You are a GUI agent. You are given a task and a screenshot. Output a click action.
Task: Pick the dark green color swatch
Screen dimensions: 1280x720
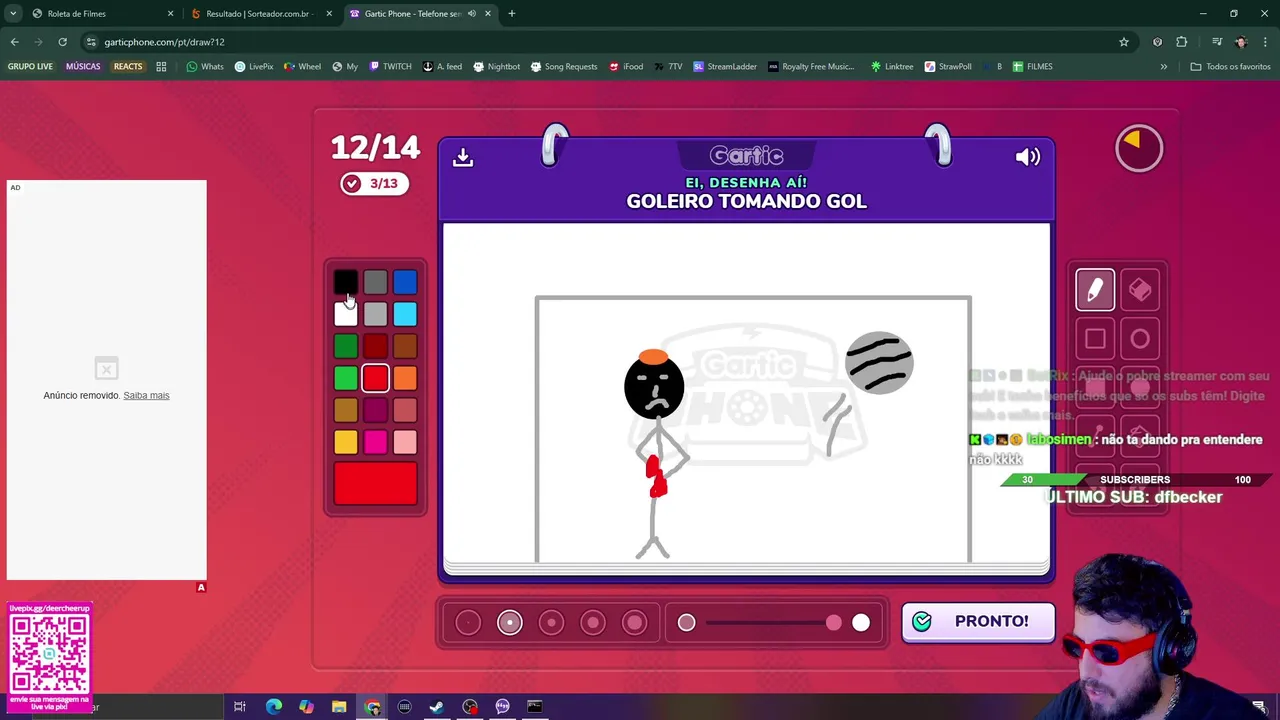pos(345,347)
